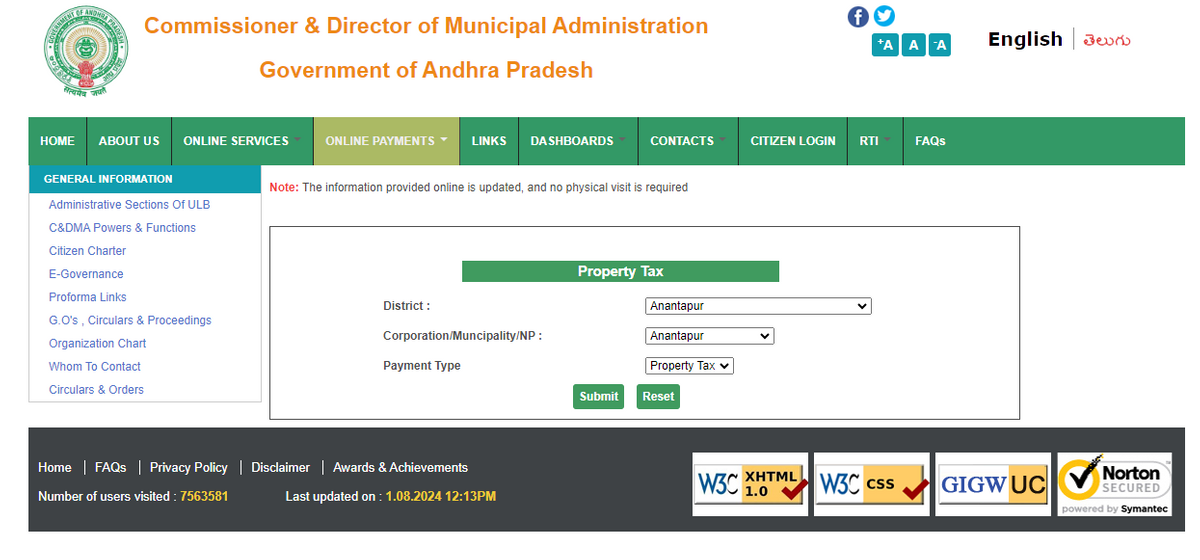The height and width of the screenshot is (560, 1200).
Task: Click the Andhra Pradesh government emblem logo
Action: pyautogui.click(x=86, y=50)
